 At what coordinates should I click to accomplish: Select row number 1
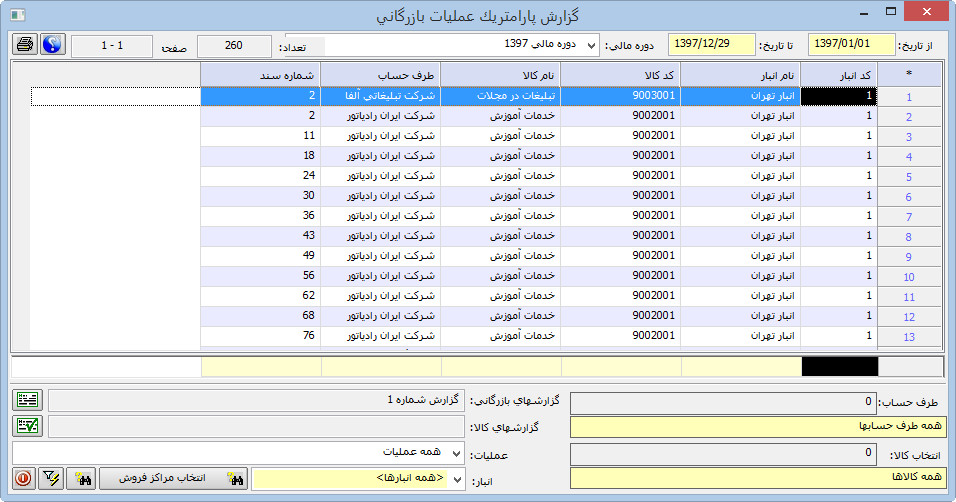pos(909,97)
